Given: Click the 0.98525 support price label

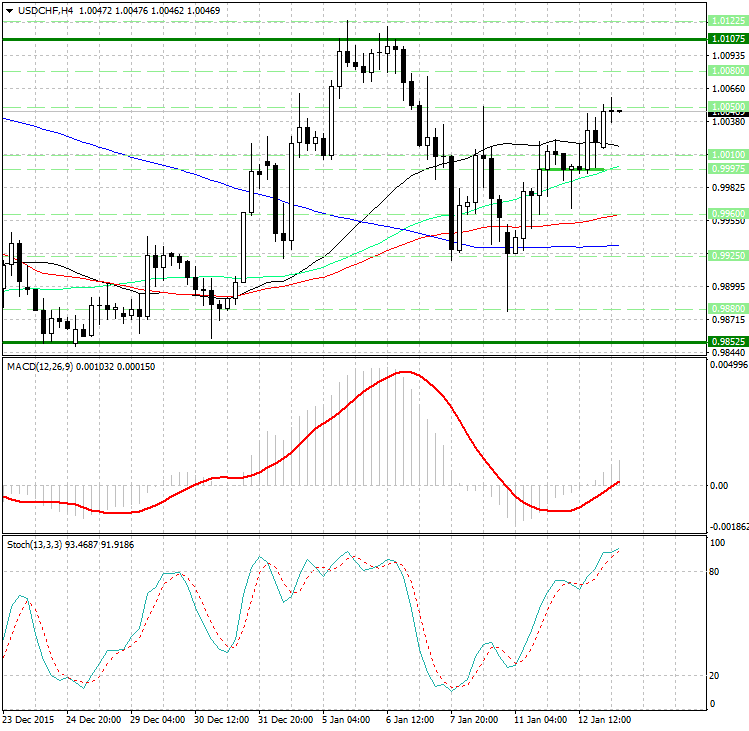Looking at the screenshot, I should [x=726, y=342].
